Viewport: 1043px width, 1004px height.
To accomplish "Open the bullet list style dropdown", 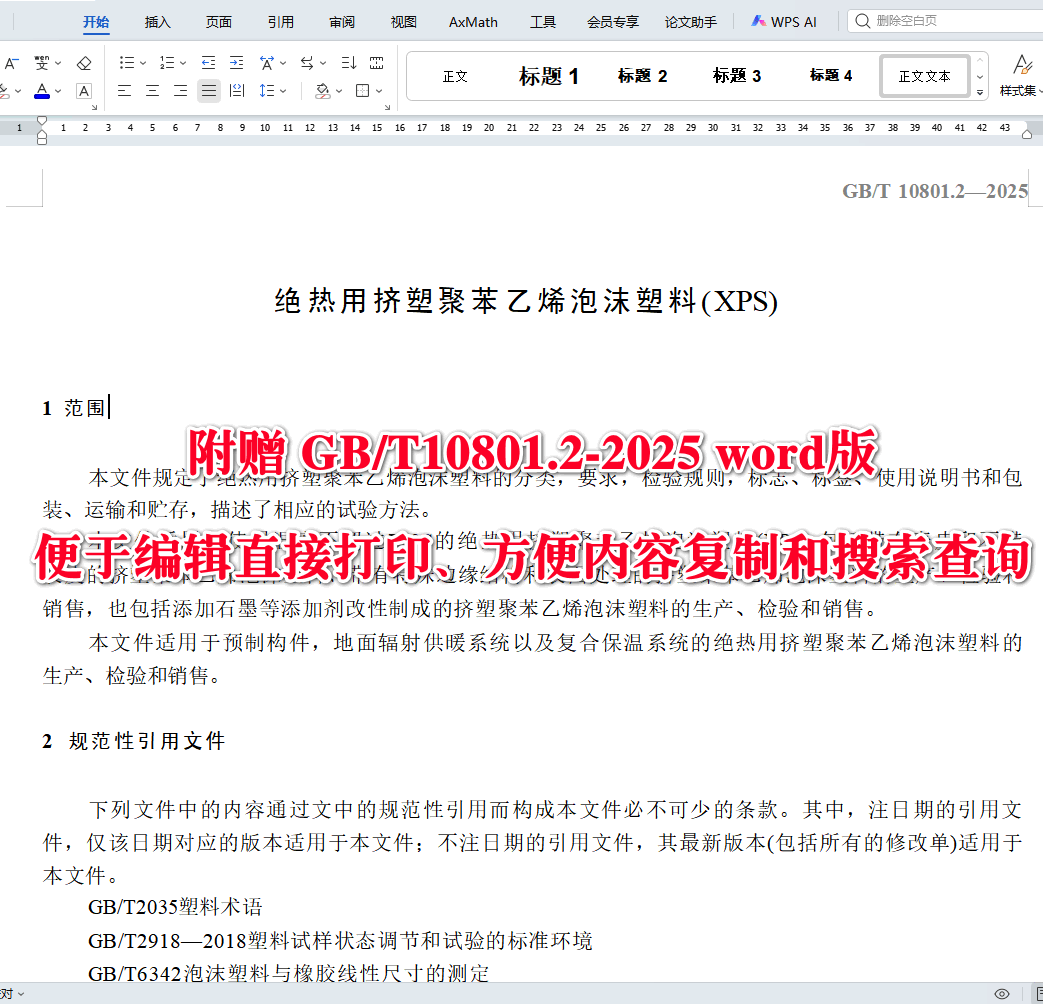I will [143, 63].
